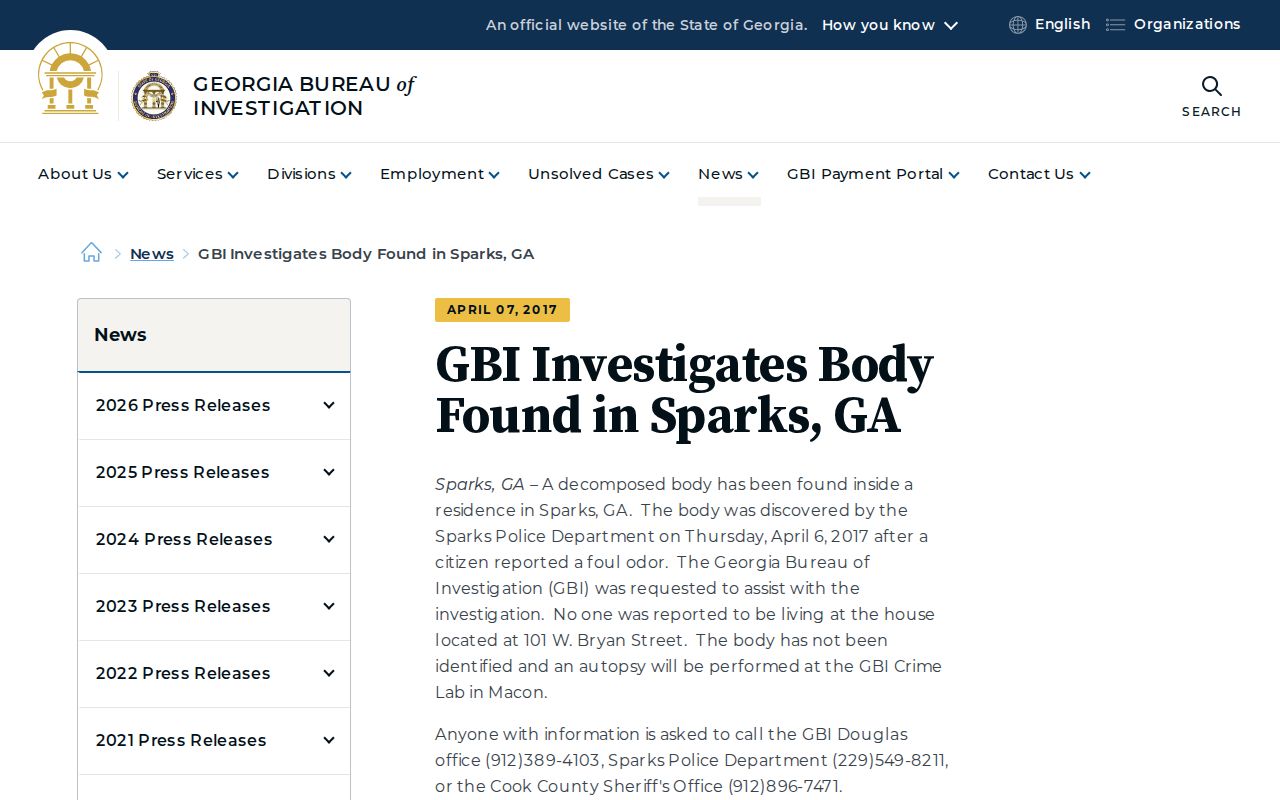Screen dimensions: 1280x800
Task: Click the globe icon beside English
Action: point(1018,25)
